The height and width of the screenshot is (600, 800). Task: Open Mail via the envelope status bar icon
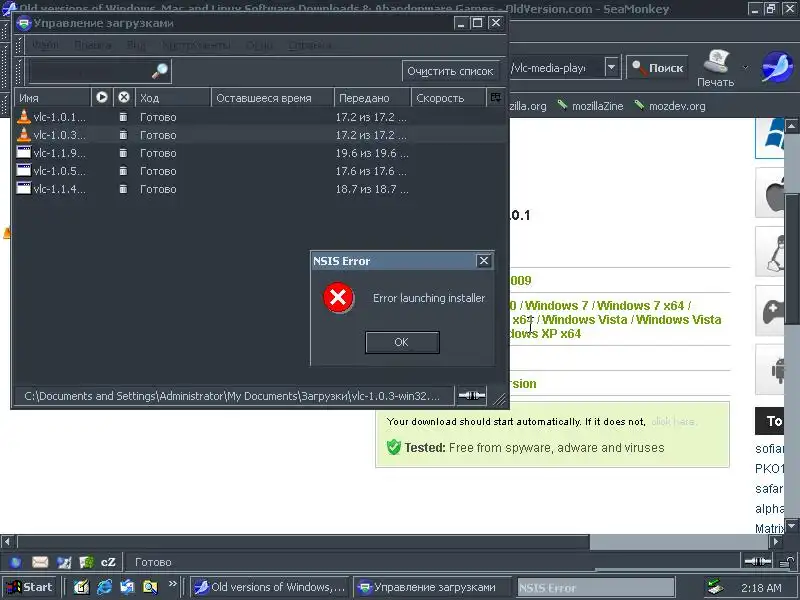point(40,562)
